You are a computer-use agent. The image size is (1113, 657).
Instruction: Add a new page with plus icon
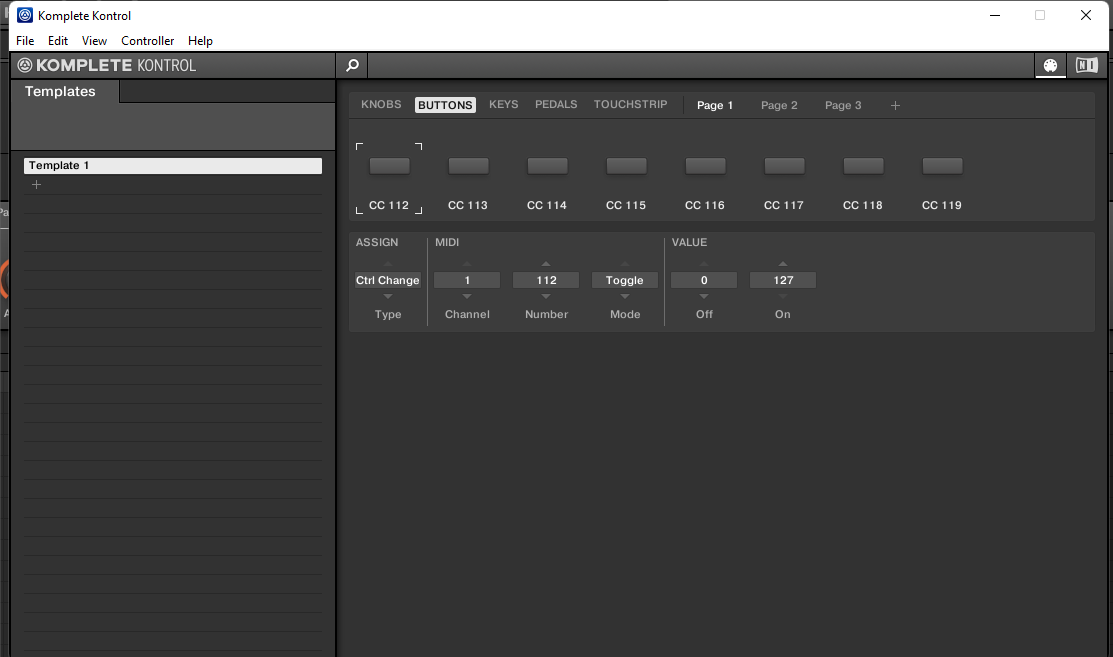(x=895, y=105)
